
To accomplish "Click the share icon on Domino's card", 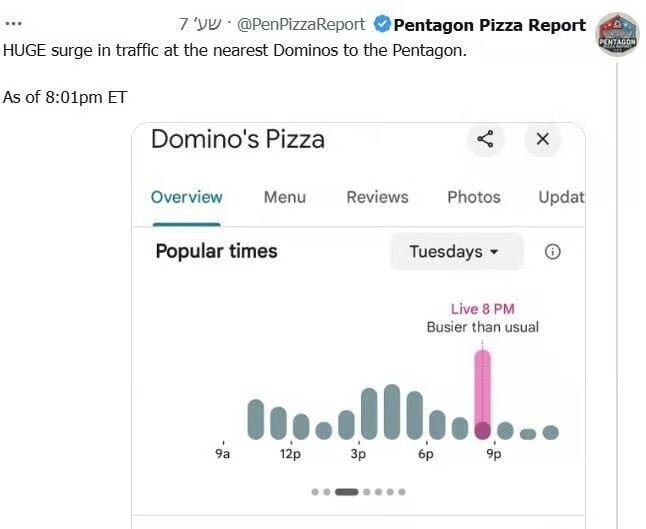I will (485, 139).
